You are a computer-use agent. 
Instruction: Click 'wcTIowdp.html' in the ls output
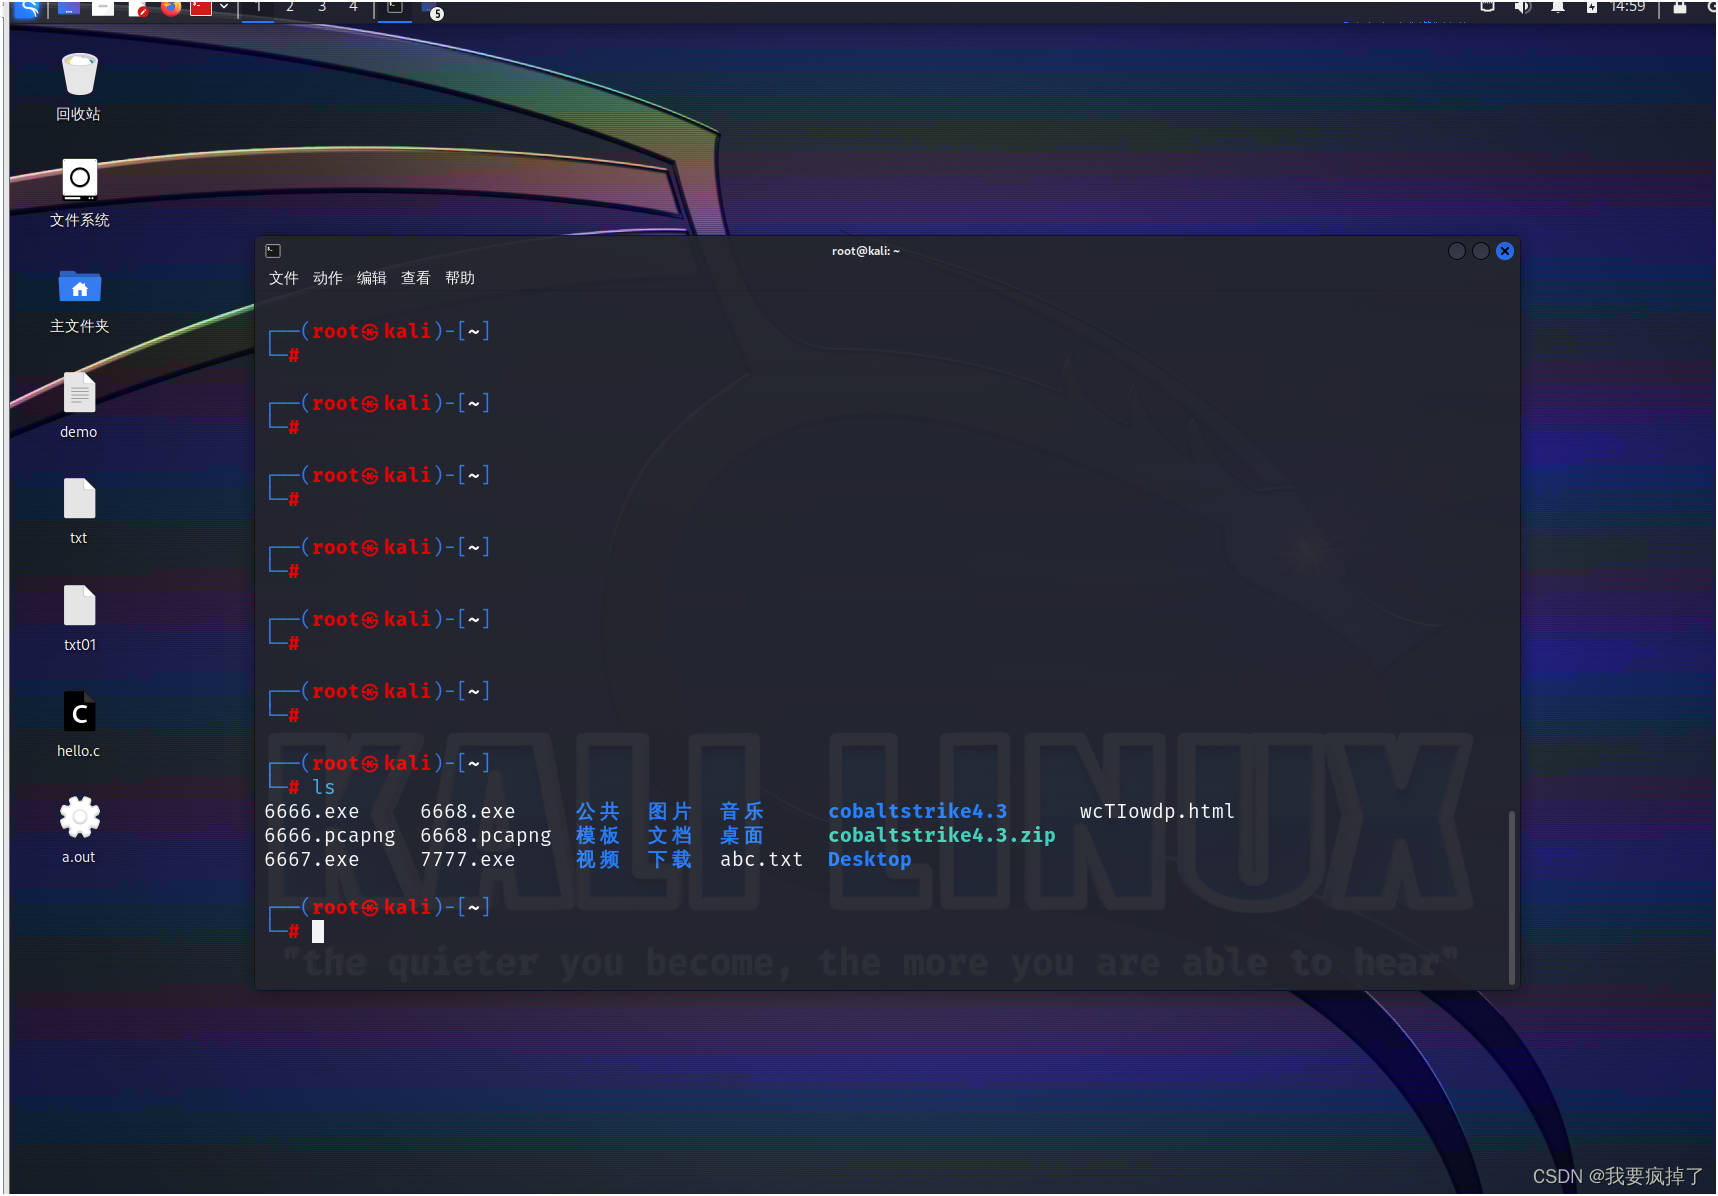click(x=1158, y=811)
